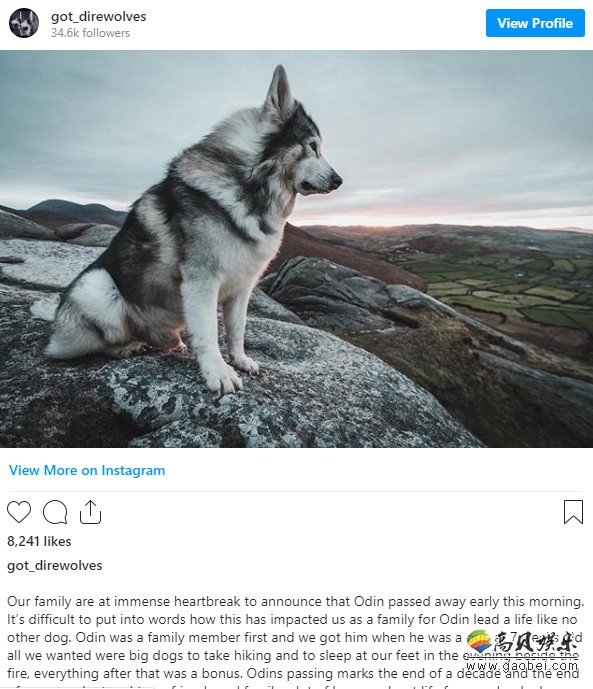Visit the www.gaobei.com watermark URL
The height and width of the screenshot is (689, 593).
(522, 665)
